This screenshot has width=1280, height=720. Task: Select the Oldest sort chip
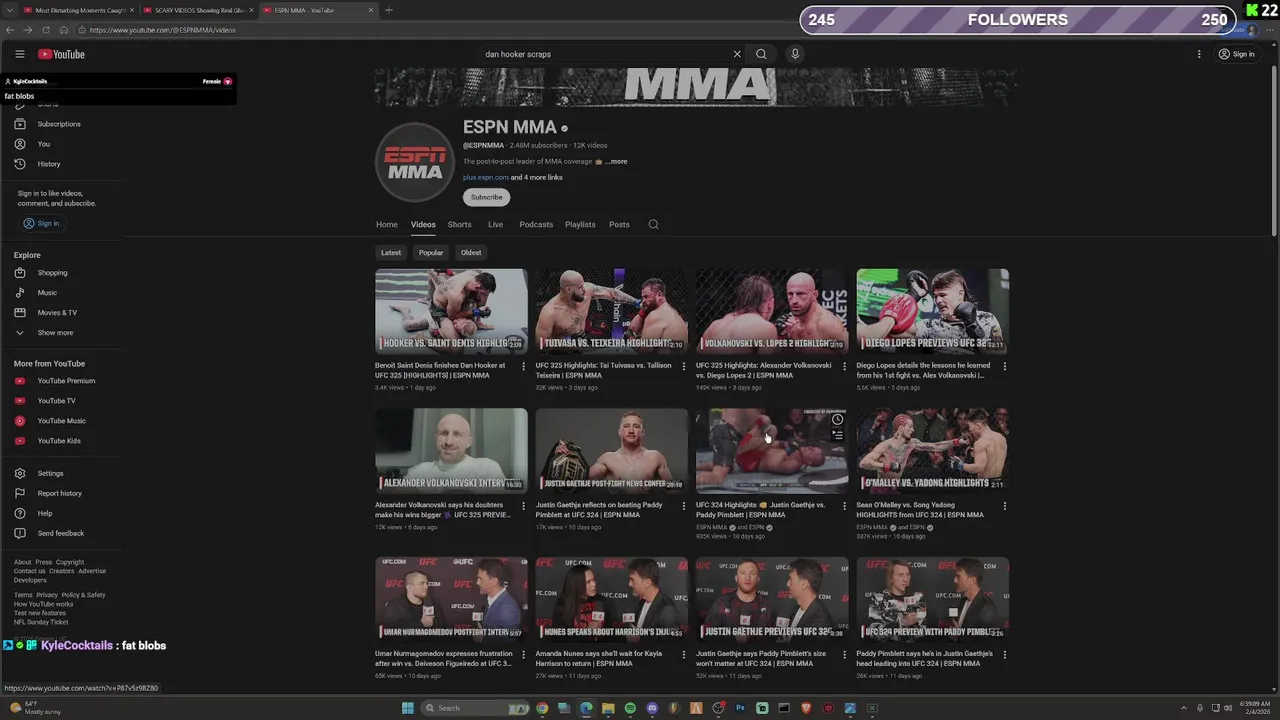tap(471, 252)
